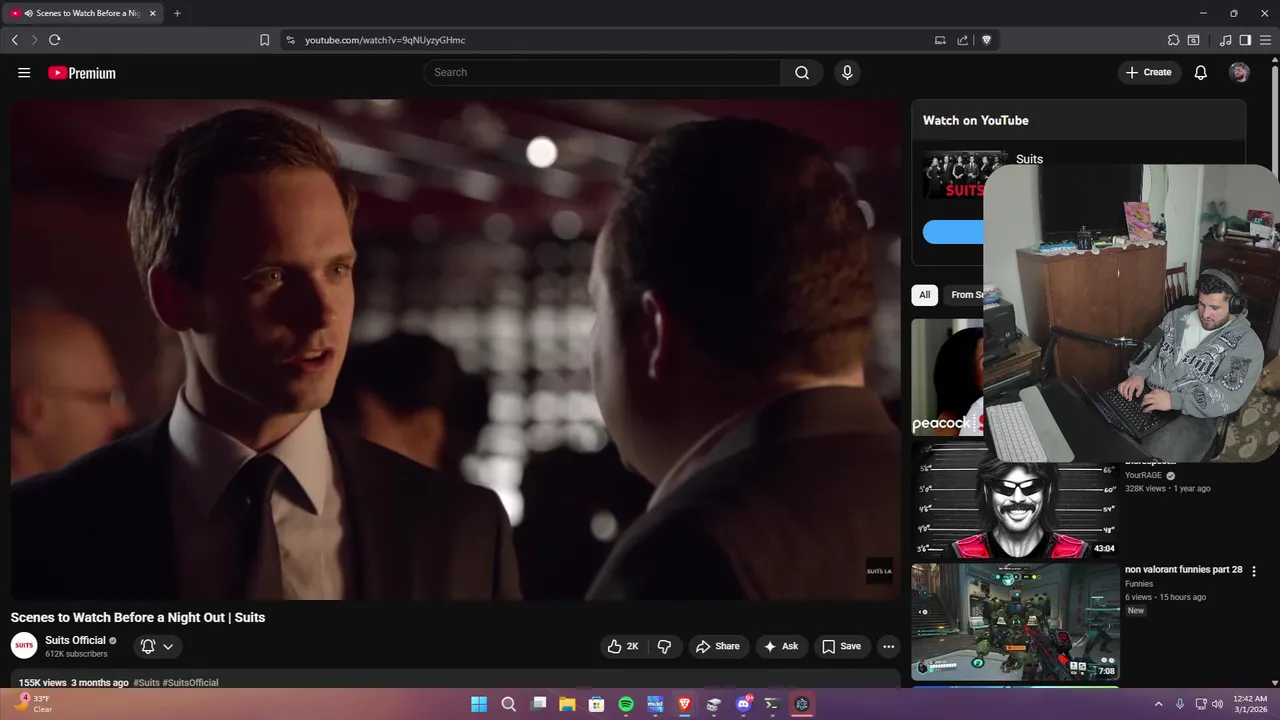Select the youtube.com address bar URL
Viewport: 1280px width, 720px height.
385,40
